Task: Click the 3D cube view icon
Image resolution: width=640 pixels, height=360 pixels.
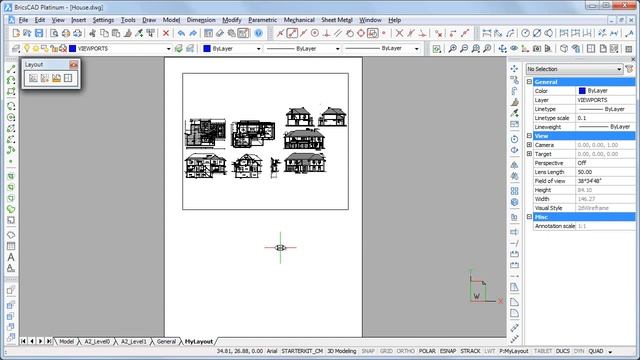Action: [564, 49]
